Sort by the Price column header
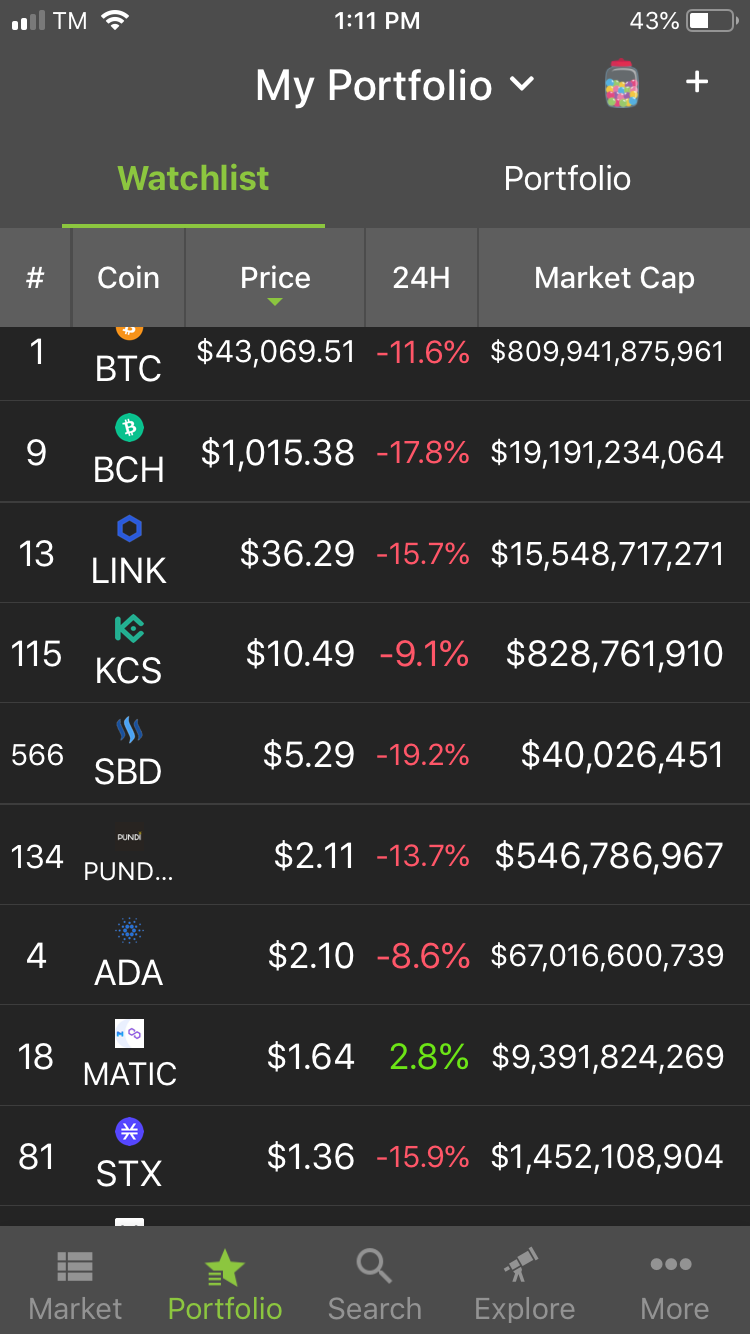 275,278
